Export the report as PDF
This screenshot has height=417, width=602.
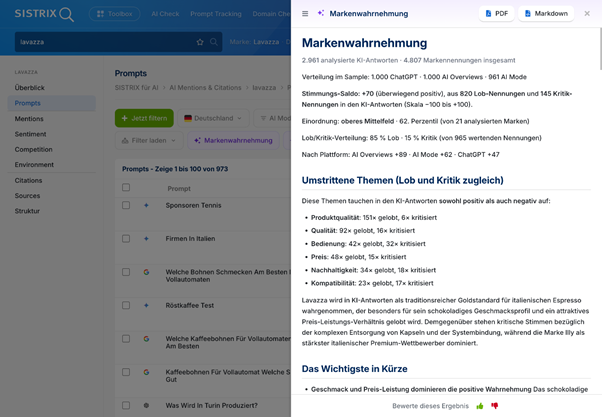click(x=496, y=13)
